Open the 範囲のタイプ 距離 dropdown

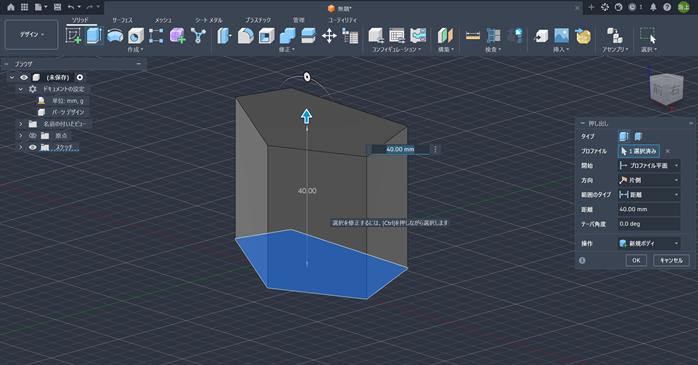click(x=649, y=195)
